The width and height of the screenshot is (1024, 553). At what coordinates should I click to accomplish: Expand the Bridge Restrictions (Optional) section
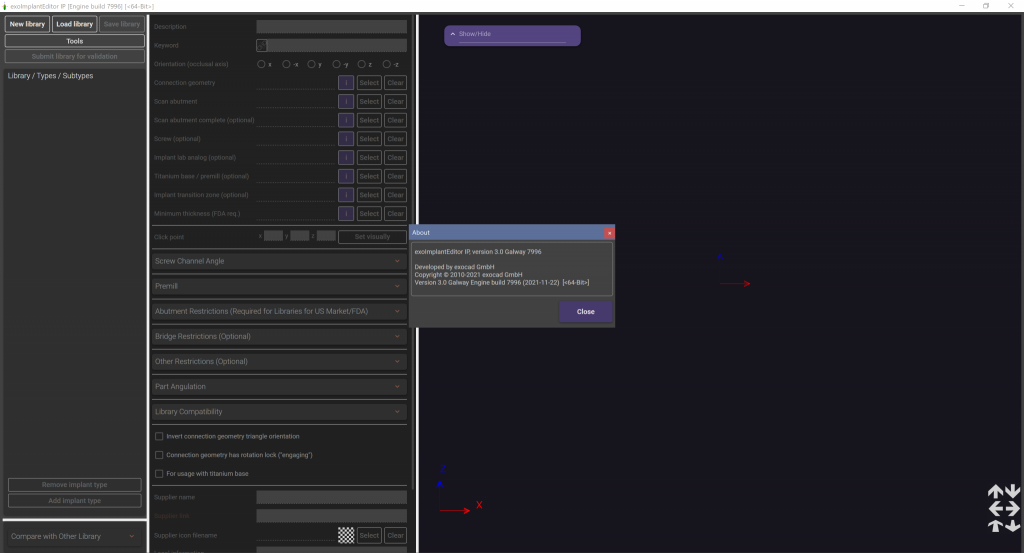[x=279, y=336]
